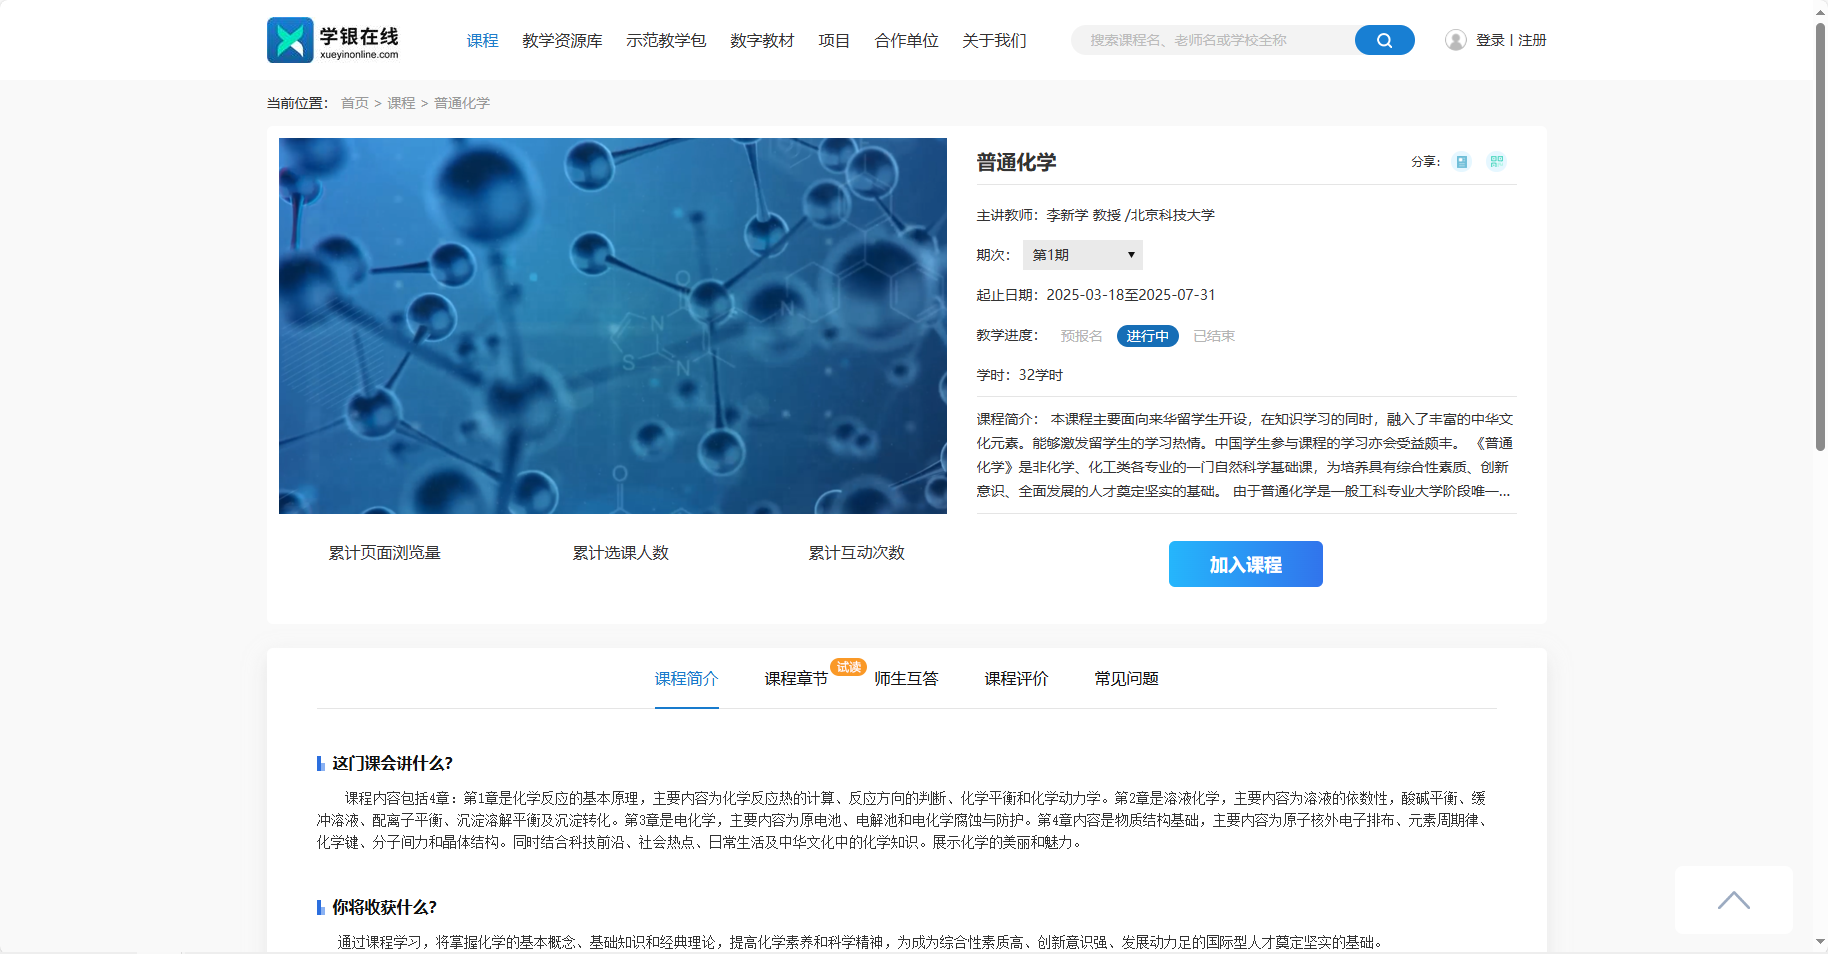Select the 常见问题 tab

1126,679
